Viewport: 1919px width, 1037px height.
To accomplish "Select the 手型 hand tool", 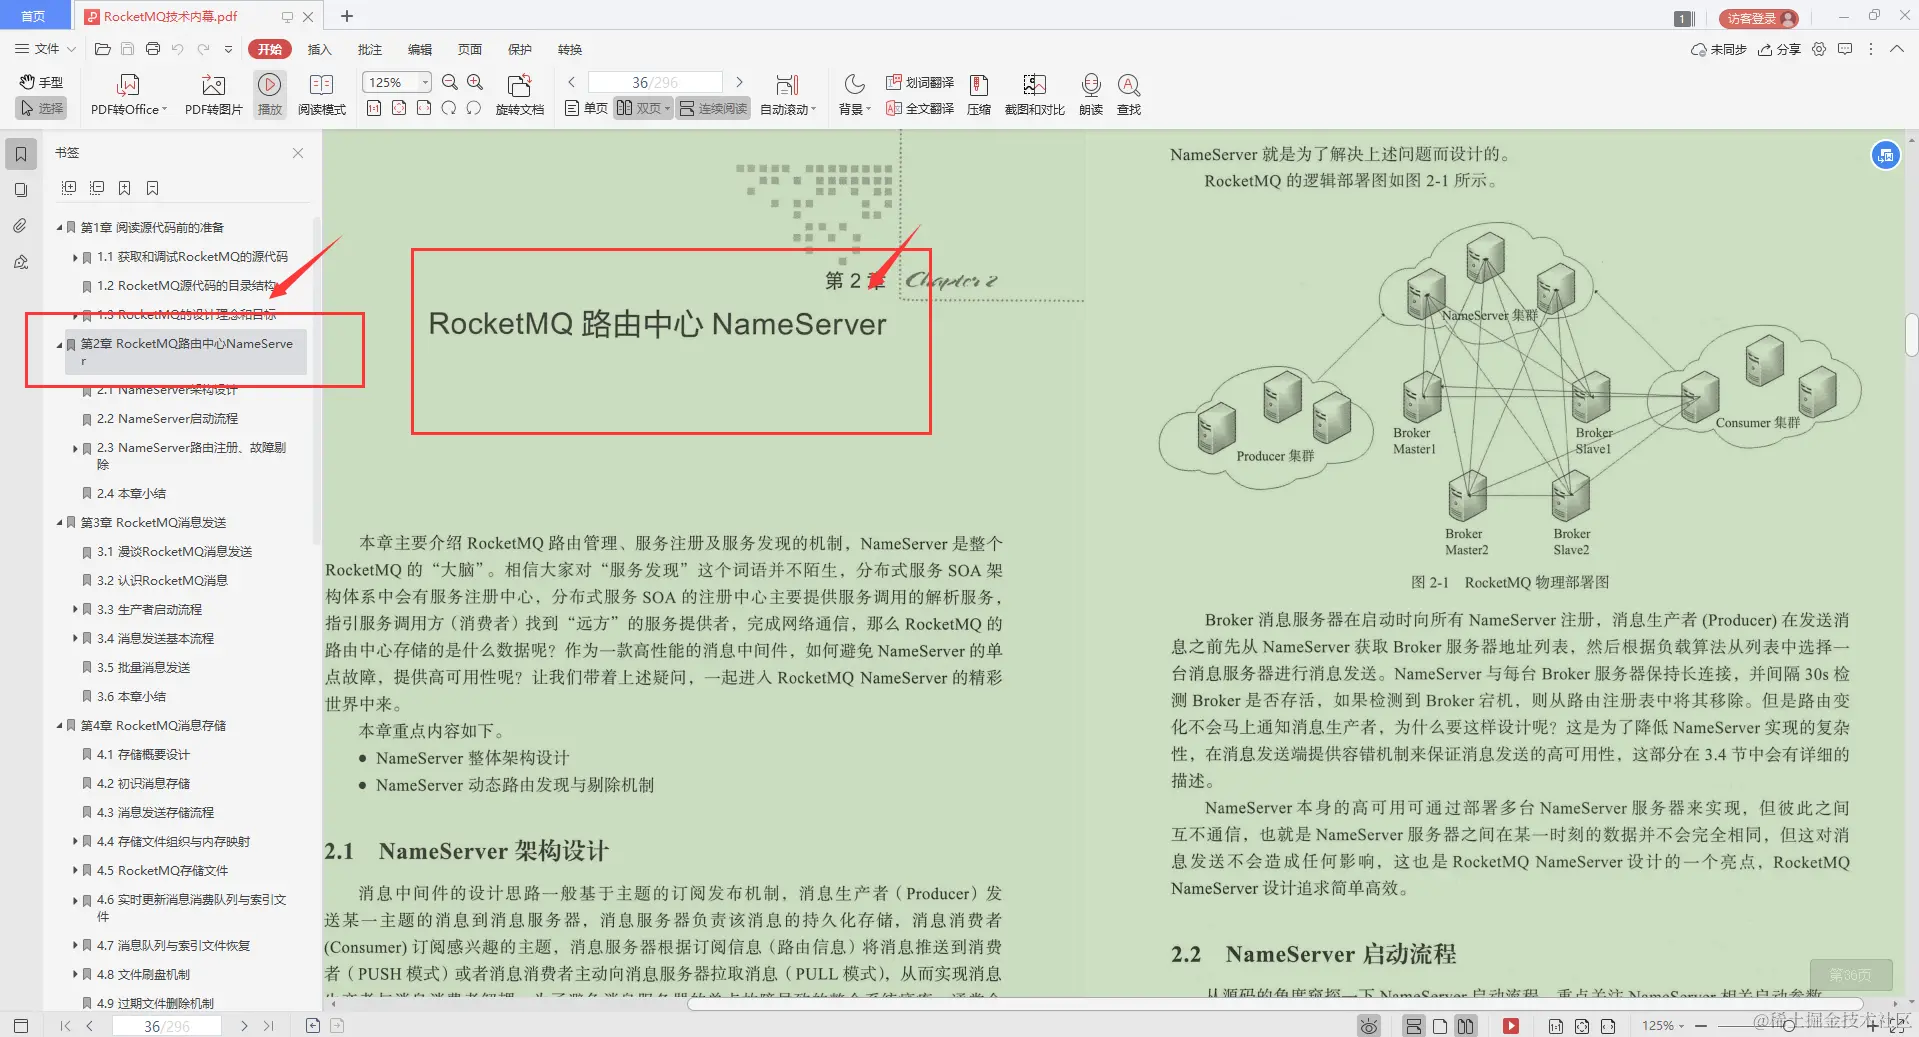I will tap(40, 82).
